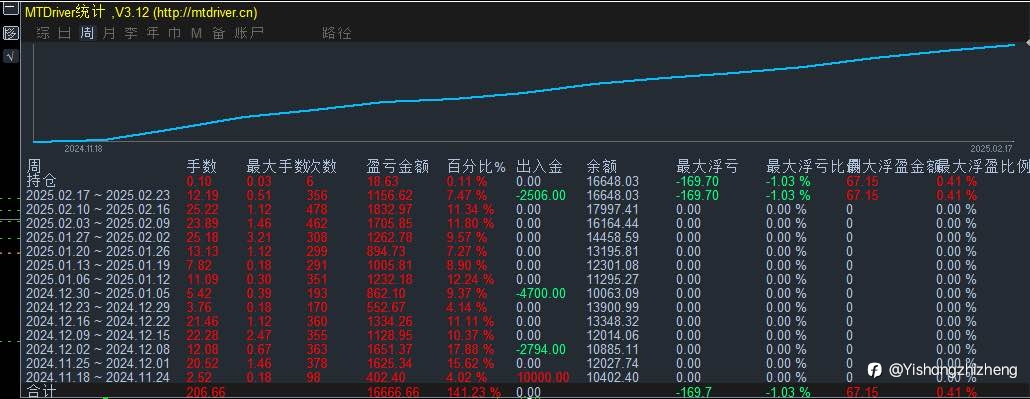This screenshot has width=1030, height=399.
Task: Select week row 2024.12.30 ~ 2025.01.05
Action: [x=98, y=293]
